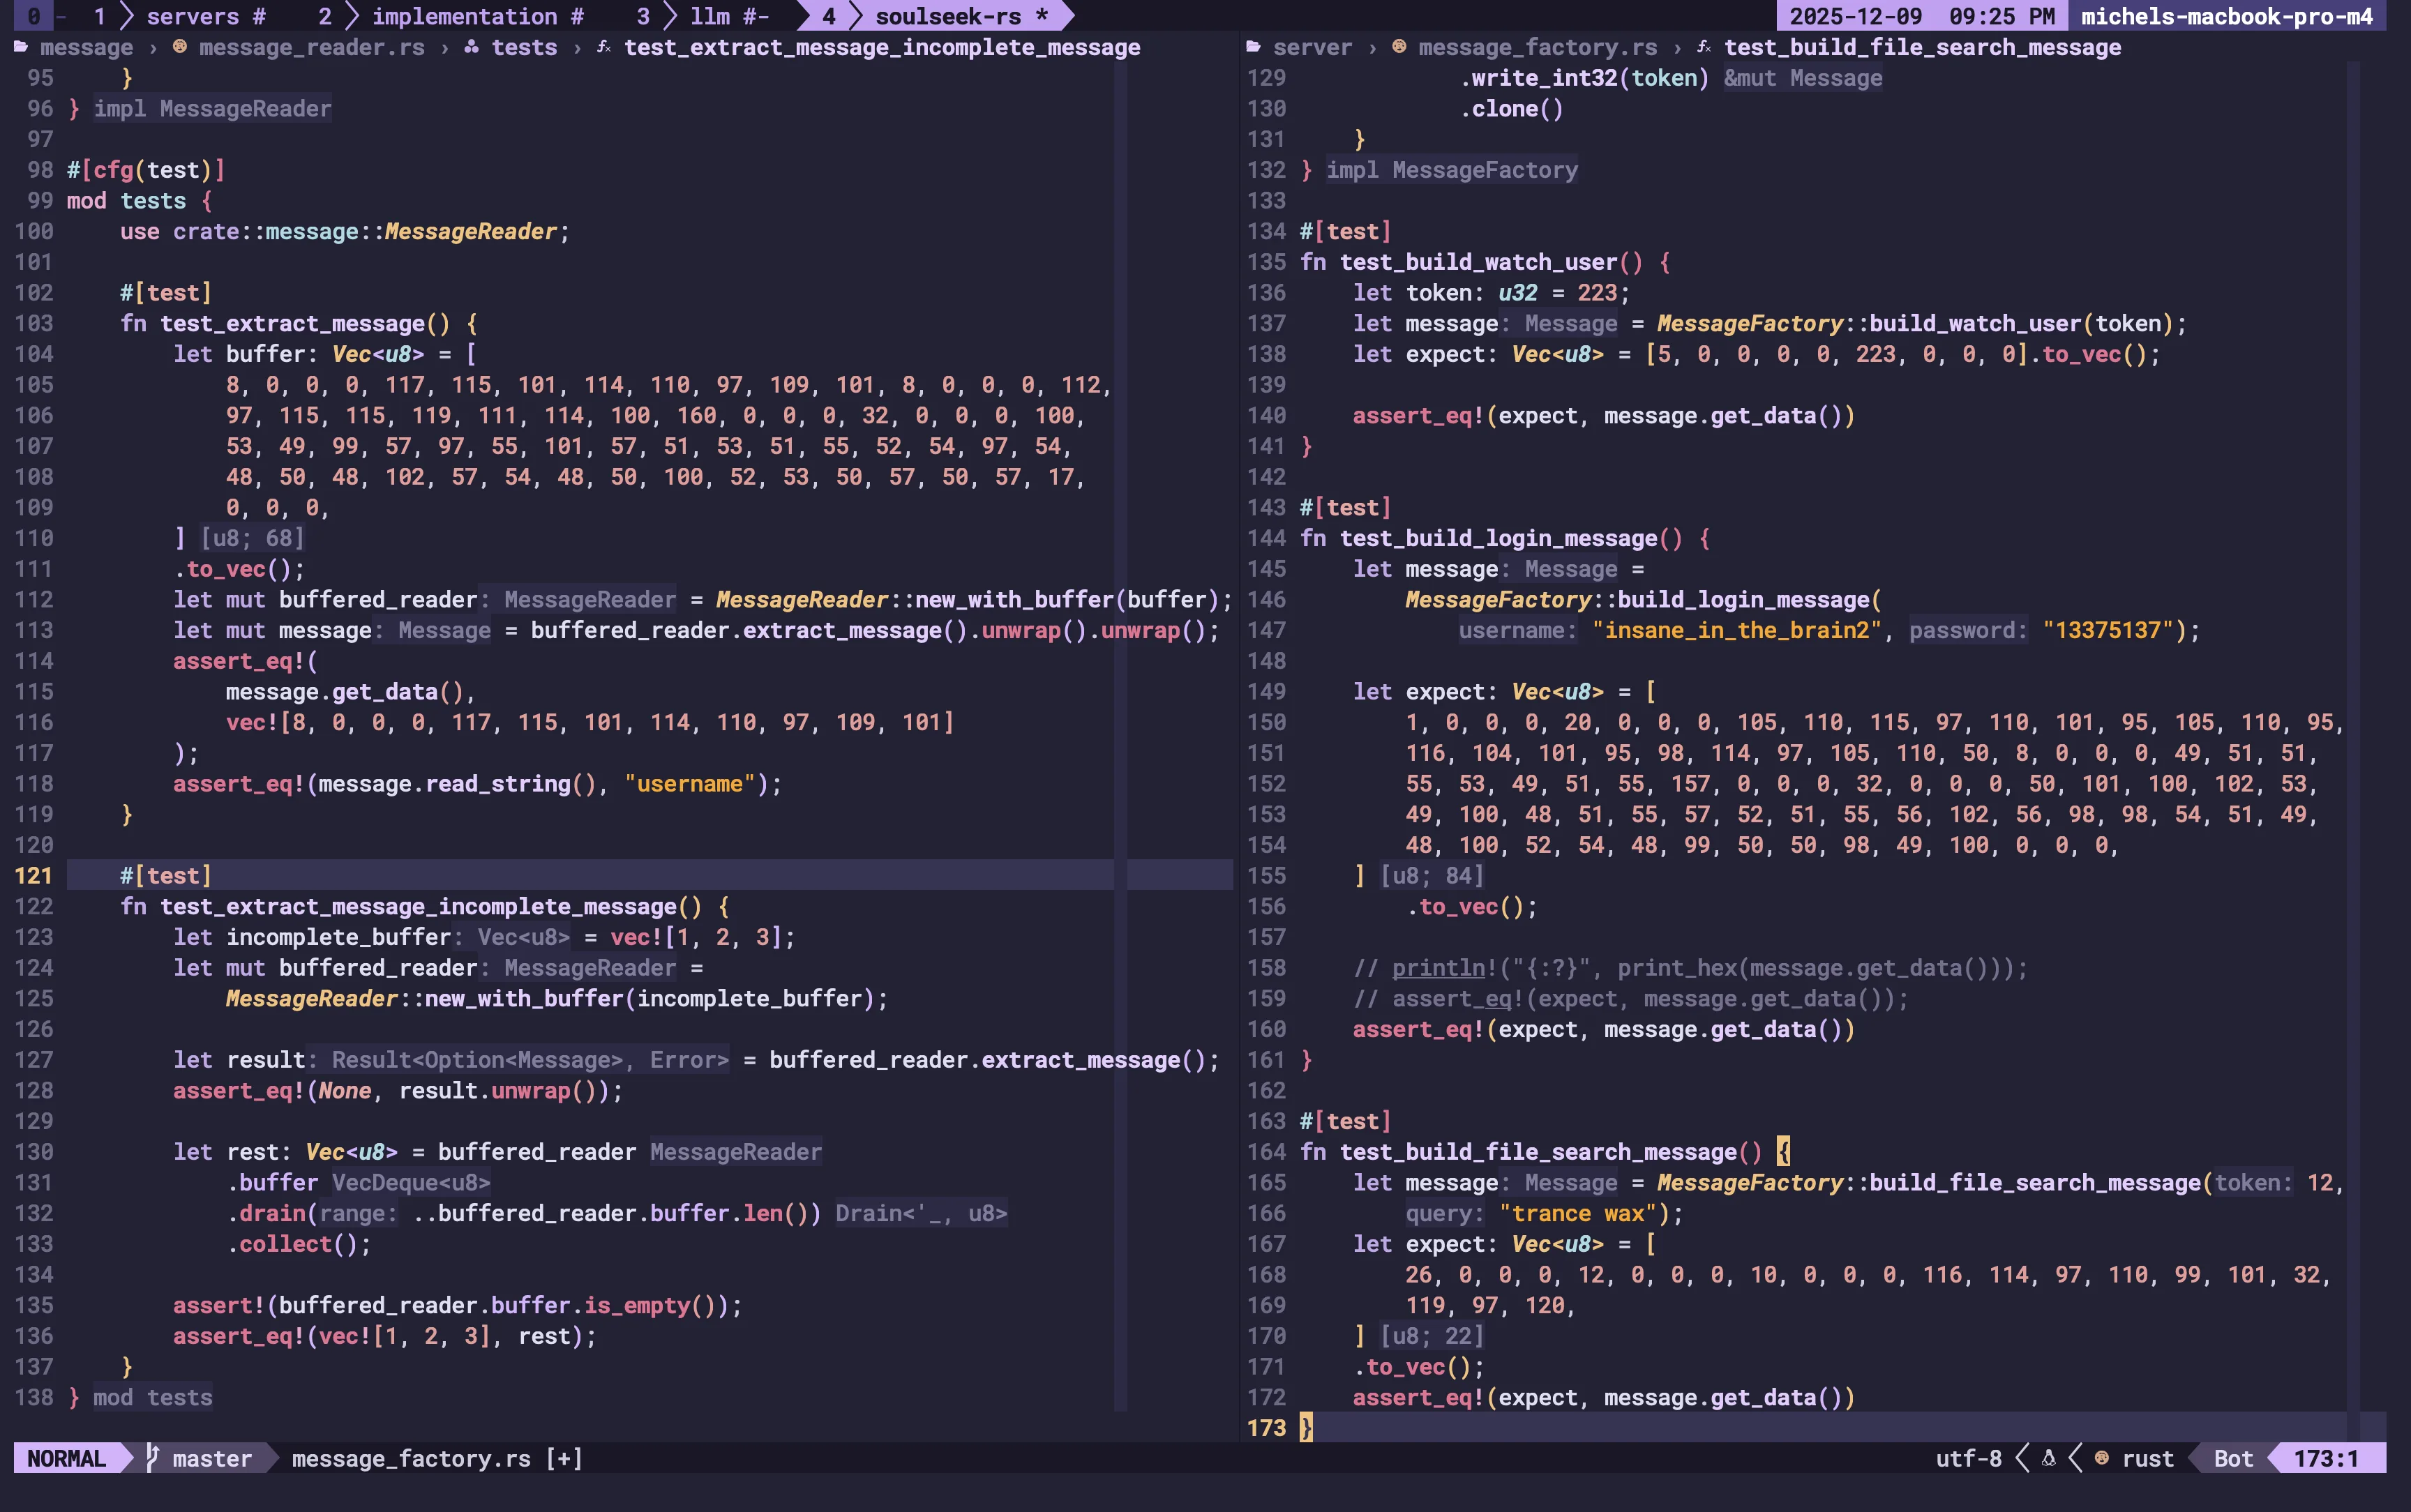Click the tmux session index 0
Image resolution: width=2411 pixels, height=1512 pixels.
pyautogui.click(x=34, y=16)
